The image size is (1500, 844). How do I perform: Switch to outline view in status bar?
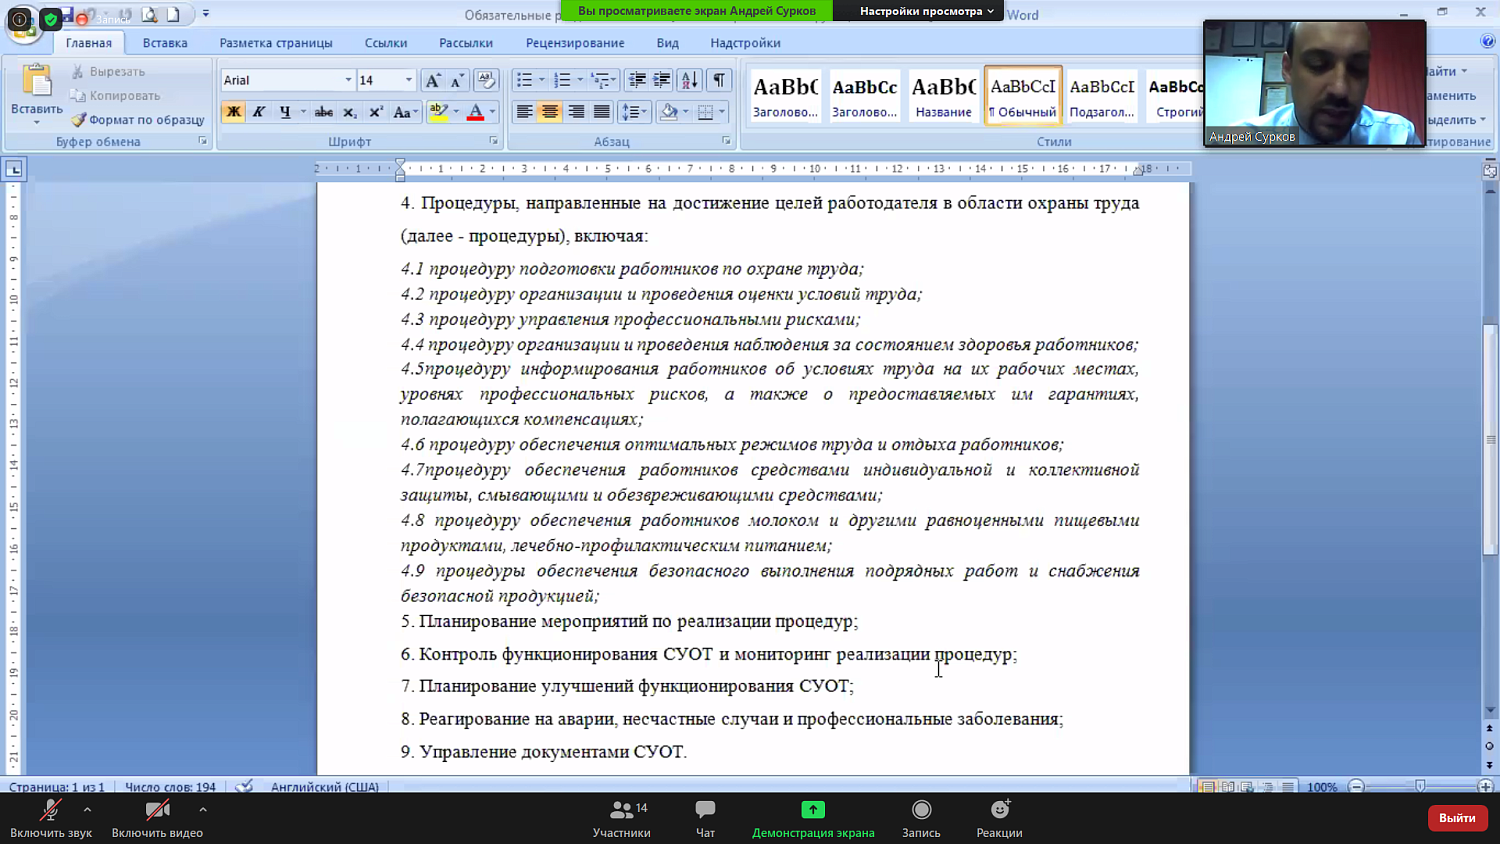1267,787
